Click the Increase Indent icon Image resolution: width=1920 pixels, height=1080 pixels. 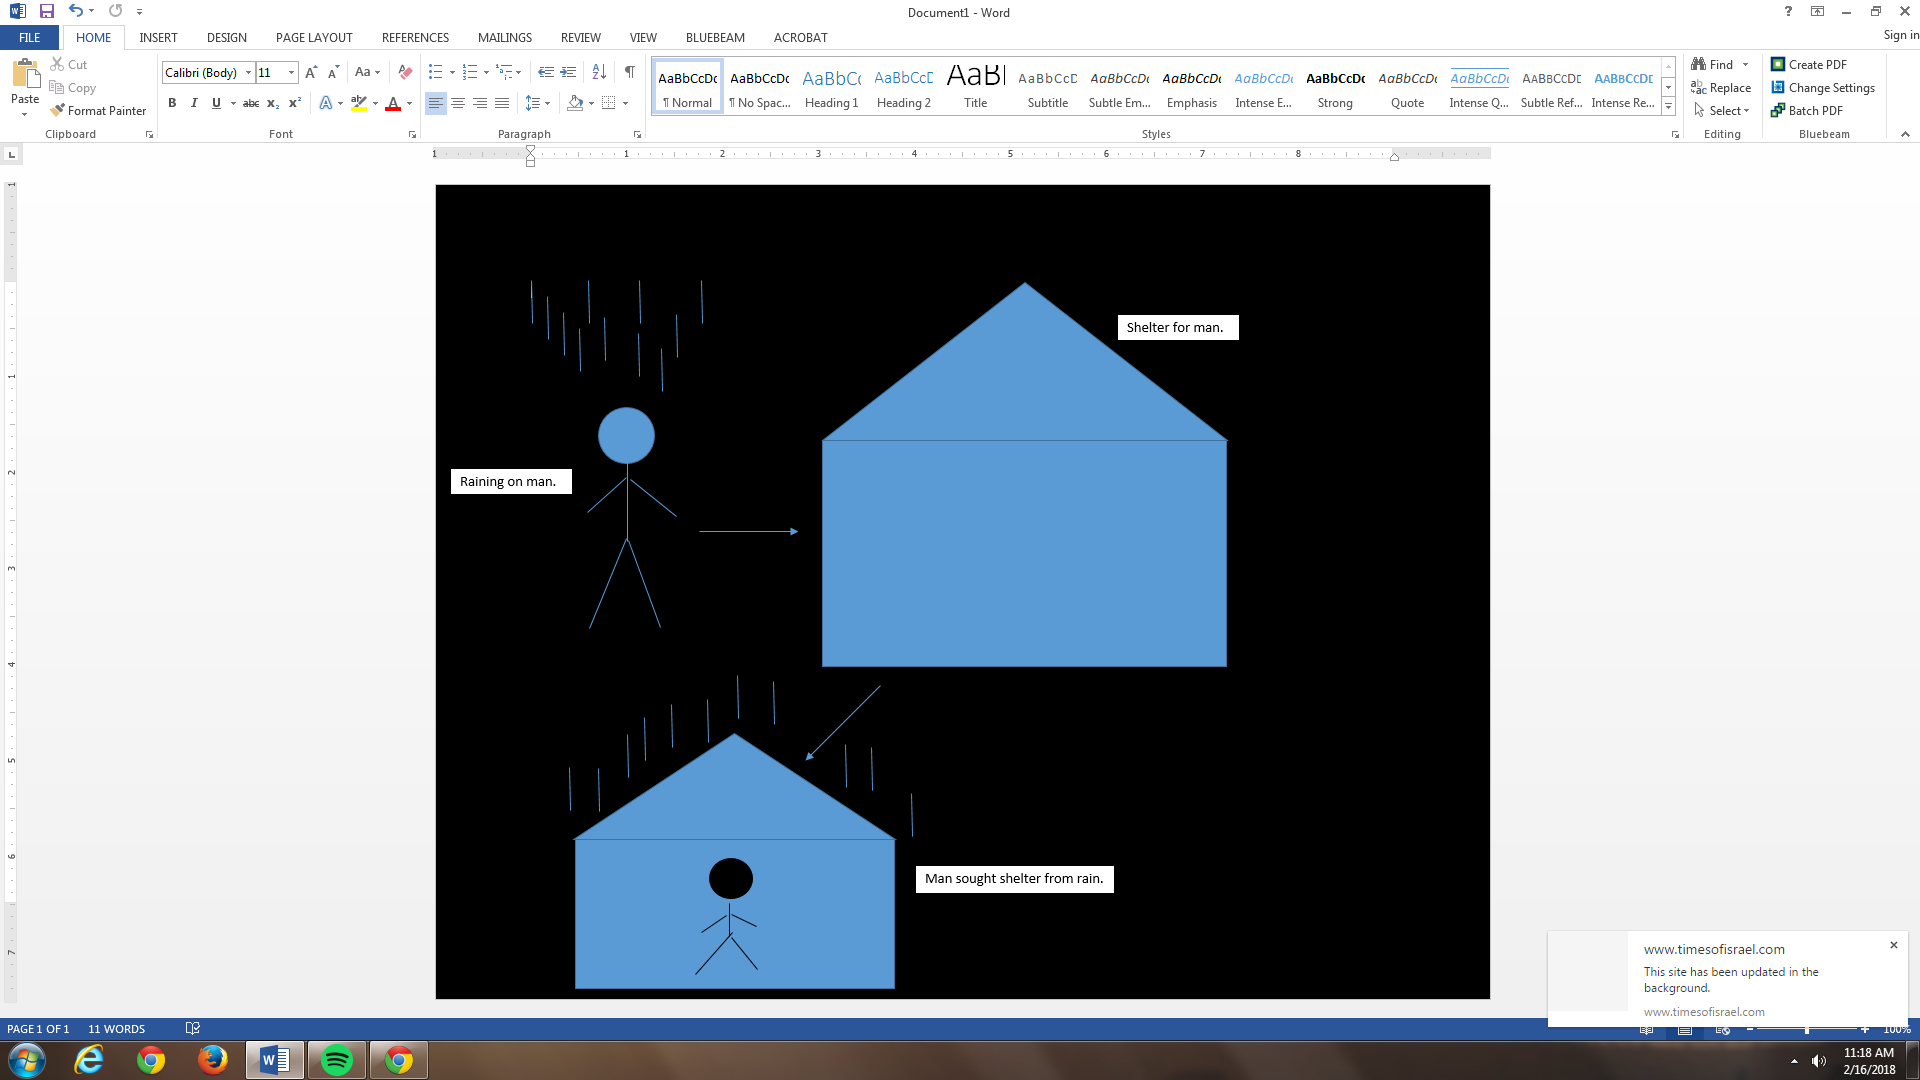pyautogui.click(x=568, y=72)
